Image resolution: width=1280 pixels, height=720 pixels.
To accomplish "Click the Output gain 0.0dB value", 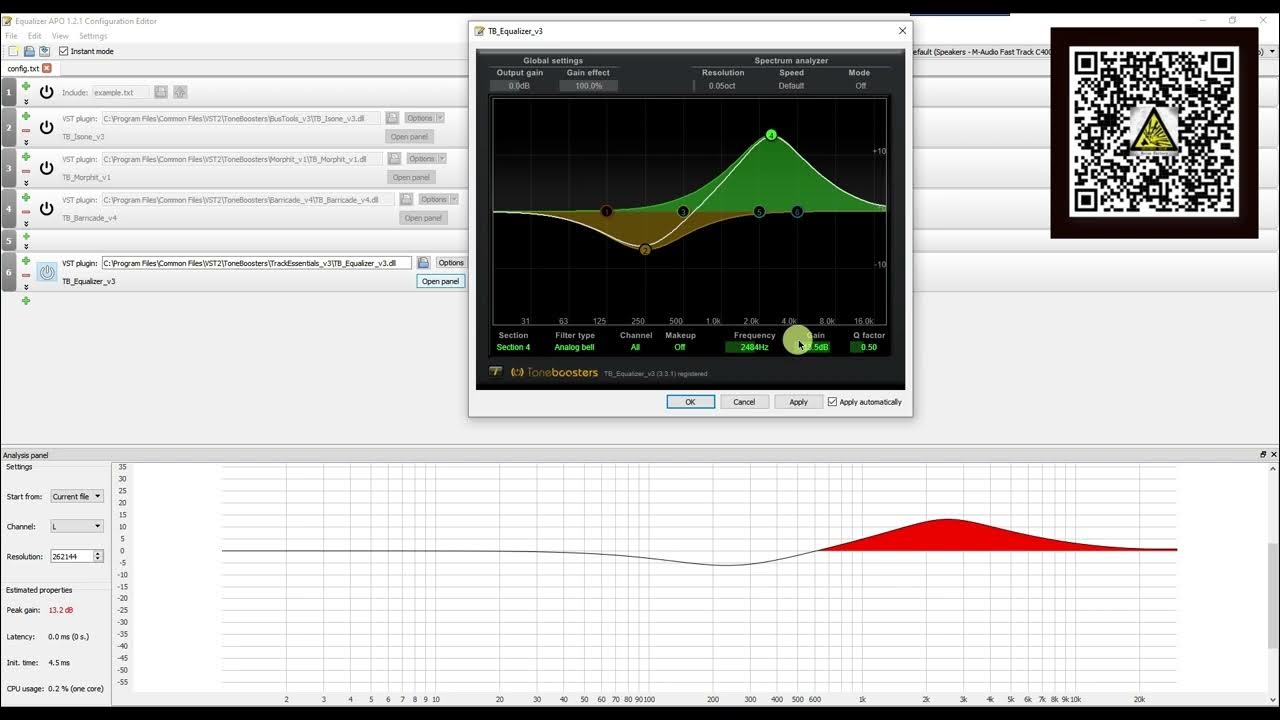I will (x=519, y=86).
